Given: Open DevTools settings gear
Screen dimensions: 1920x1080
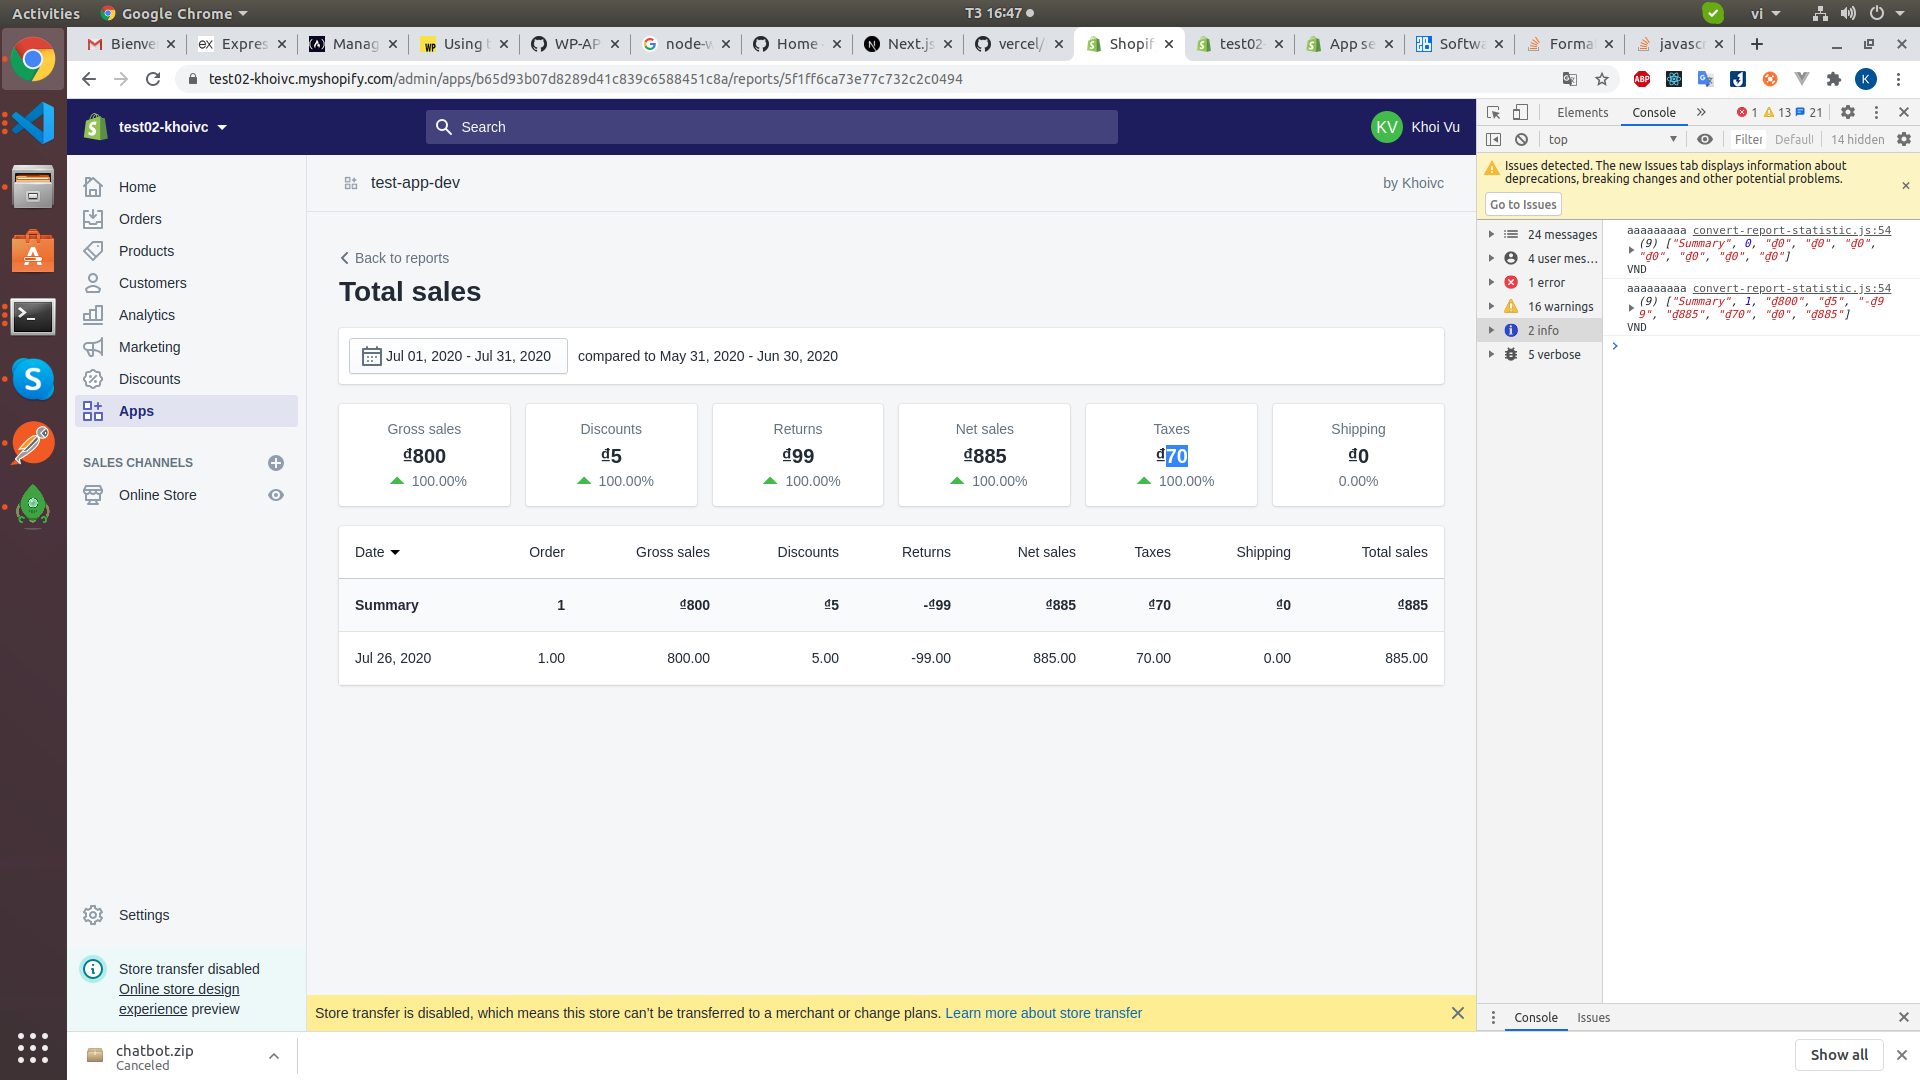Looking at the screenshot, I should click(1848, 113).
